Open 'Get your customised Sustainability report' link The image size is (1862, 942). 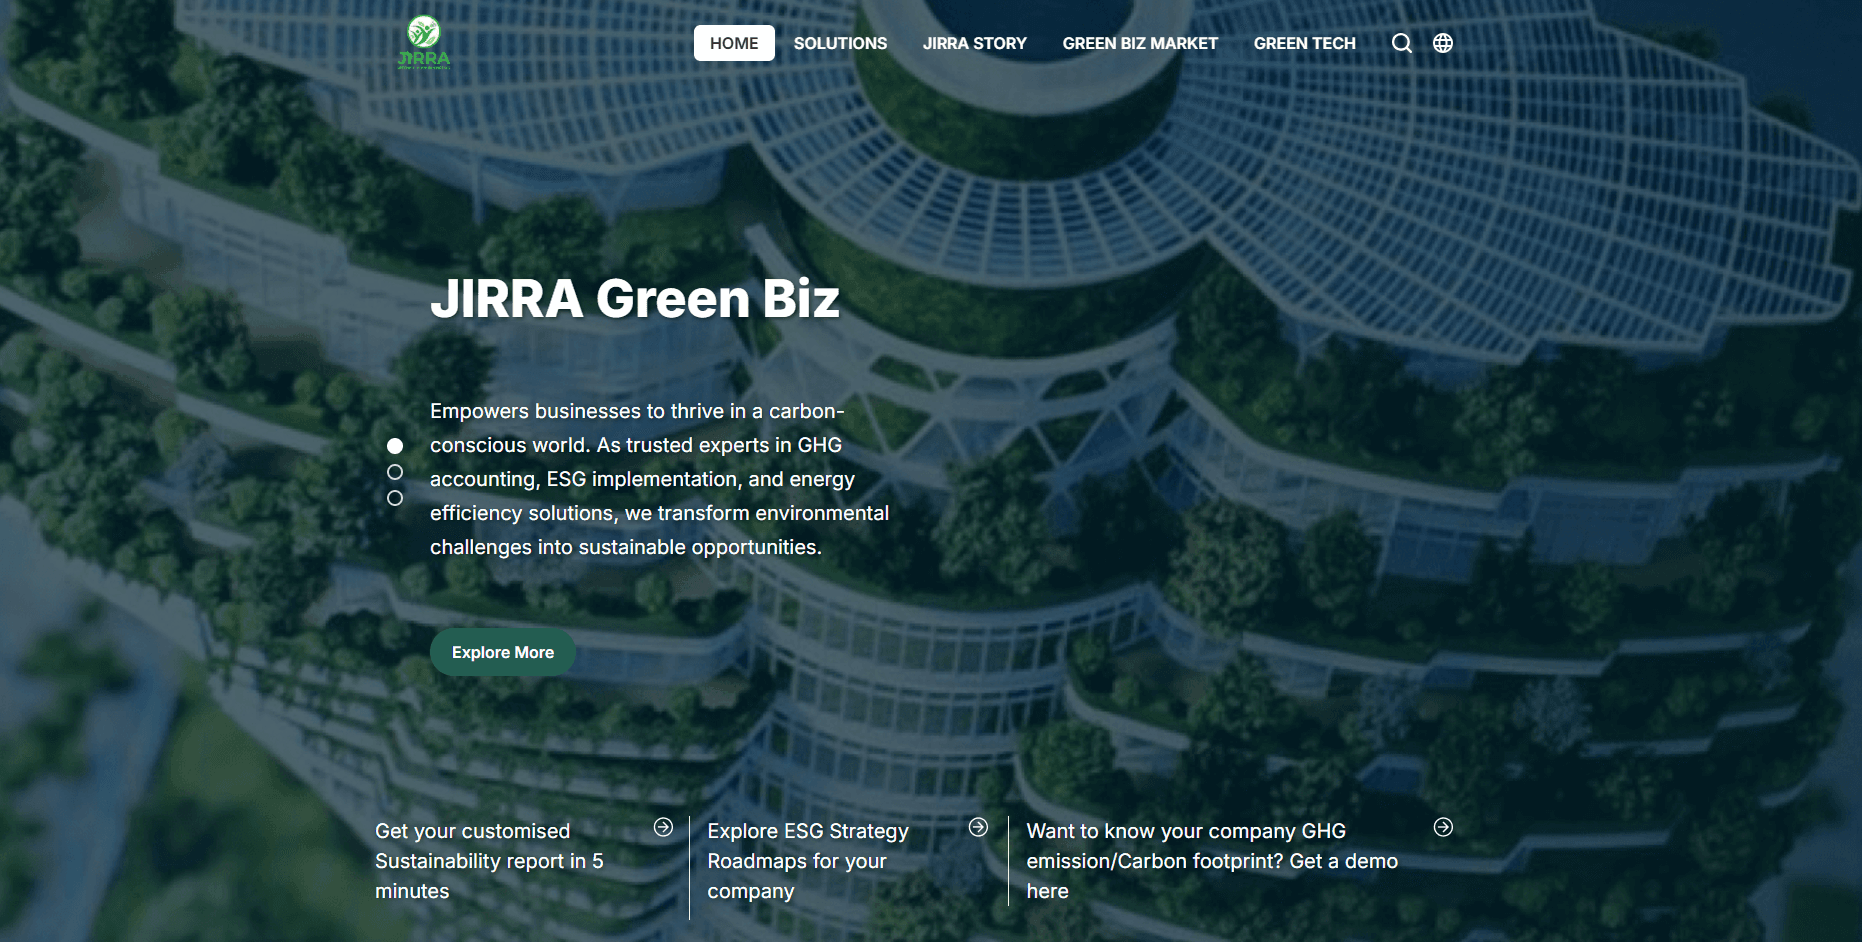point(489,861)
